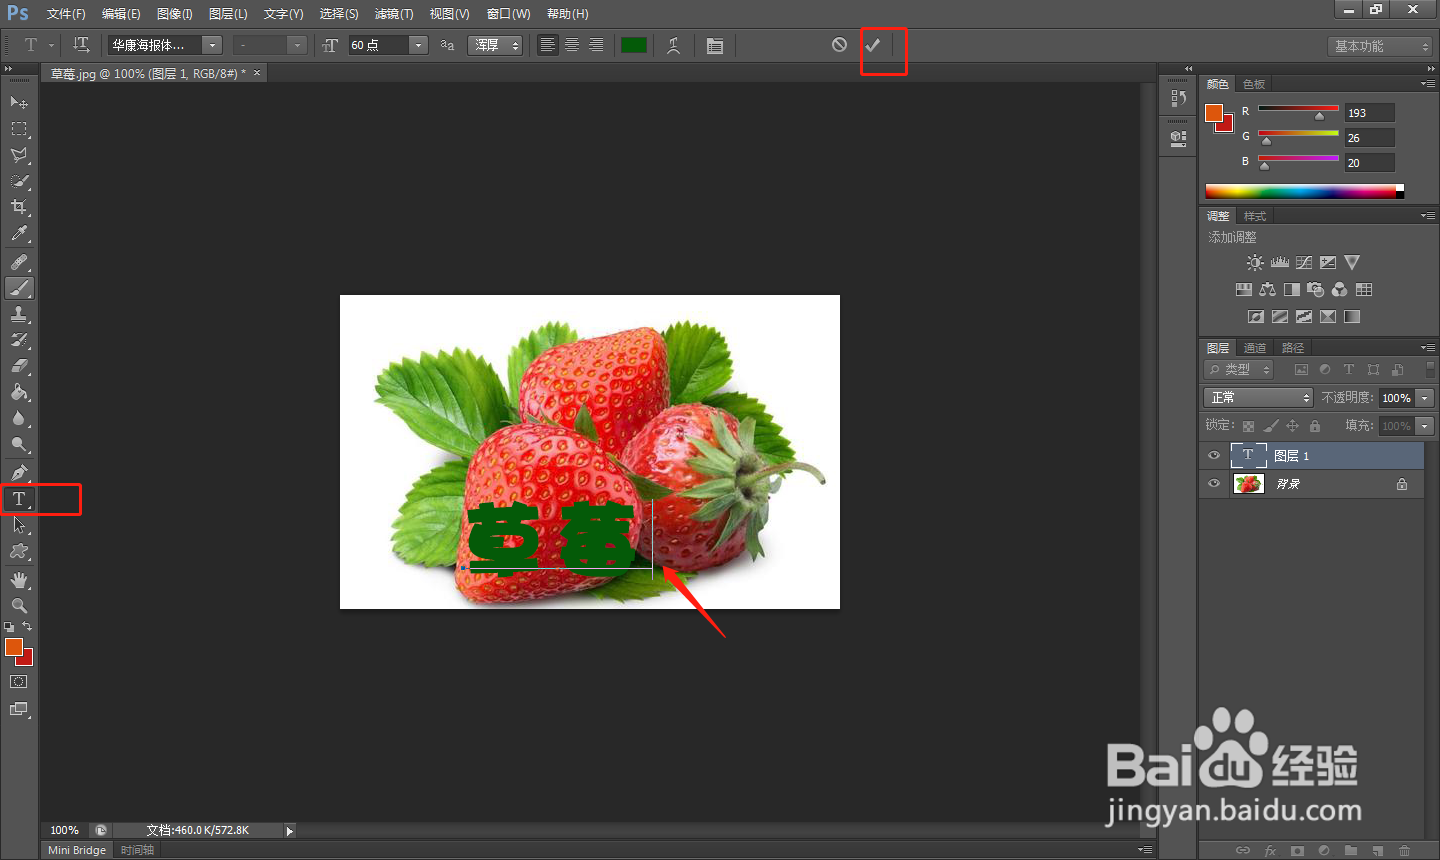Select the Custom Shape tool
The width and height of the screenshot is (1440, 860).
[x=19, y=551]
